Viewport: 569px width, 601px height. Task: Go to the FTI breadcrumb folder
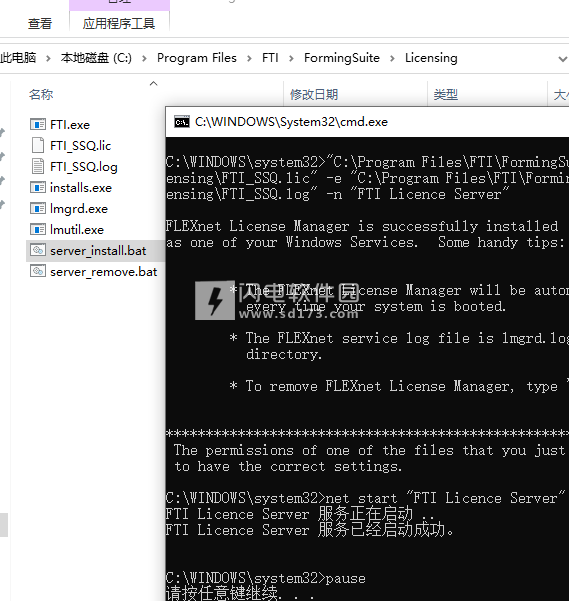(x=270, y=58)
